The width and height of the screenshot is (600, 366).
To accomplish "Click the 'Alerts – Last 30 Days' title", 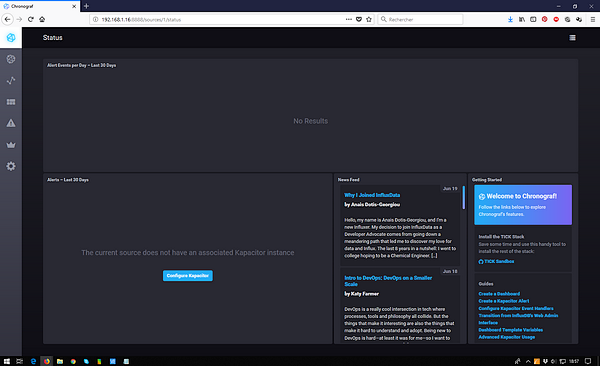I will 67,180.
